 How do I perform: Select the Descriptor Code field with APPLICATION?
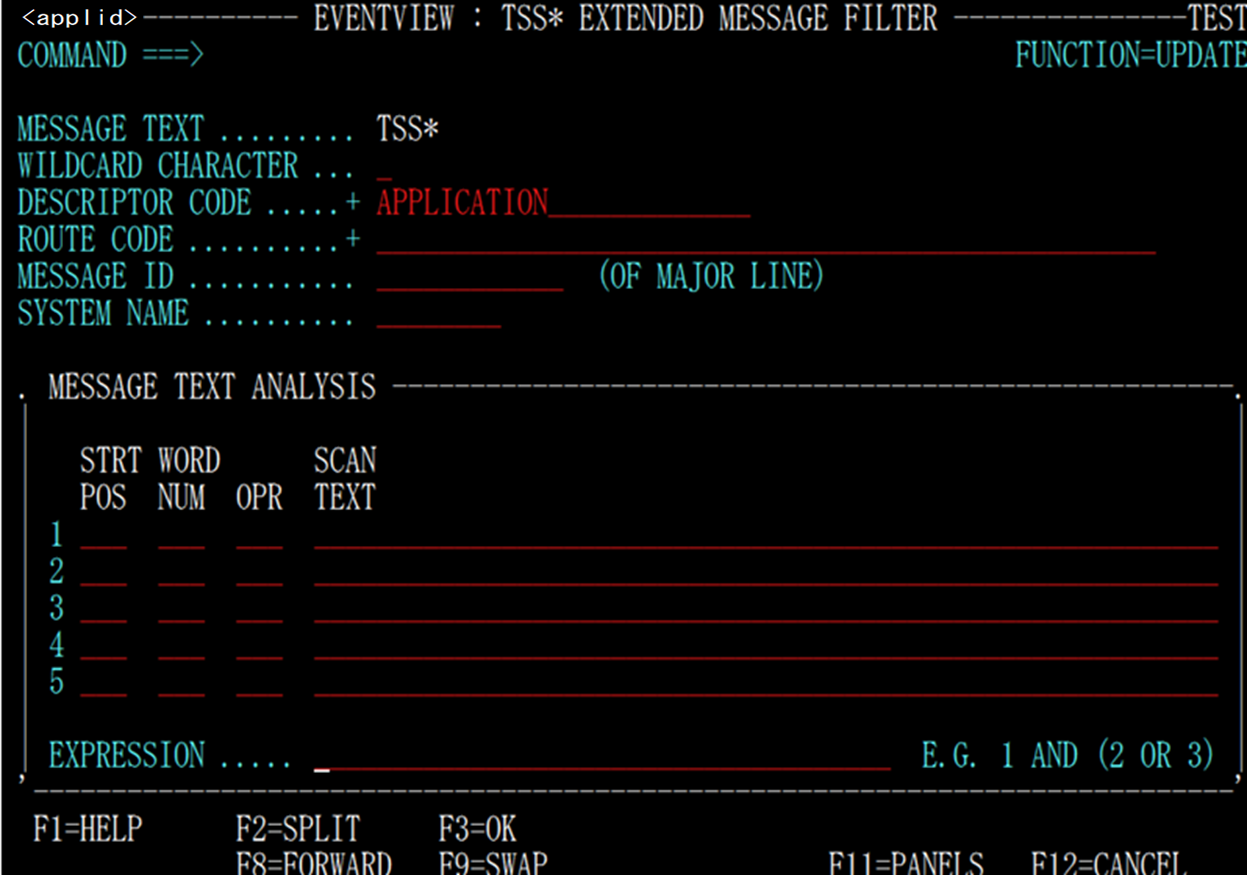(x=563, y=203)
